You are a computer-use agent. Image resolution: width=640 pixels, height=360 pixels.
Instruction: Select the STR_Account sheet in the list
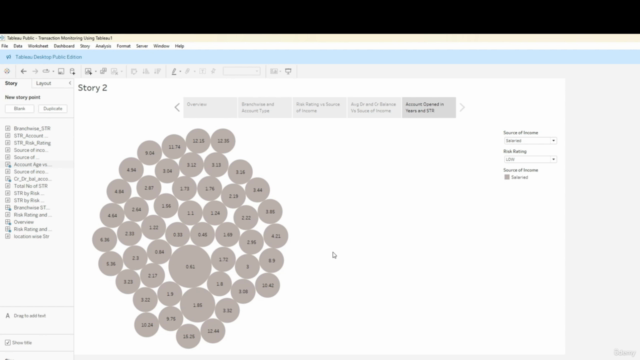[x=30, y=136]
